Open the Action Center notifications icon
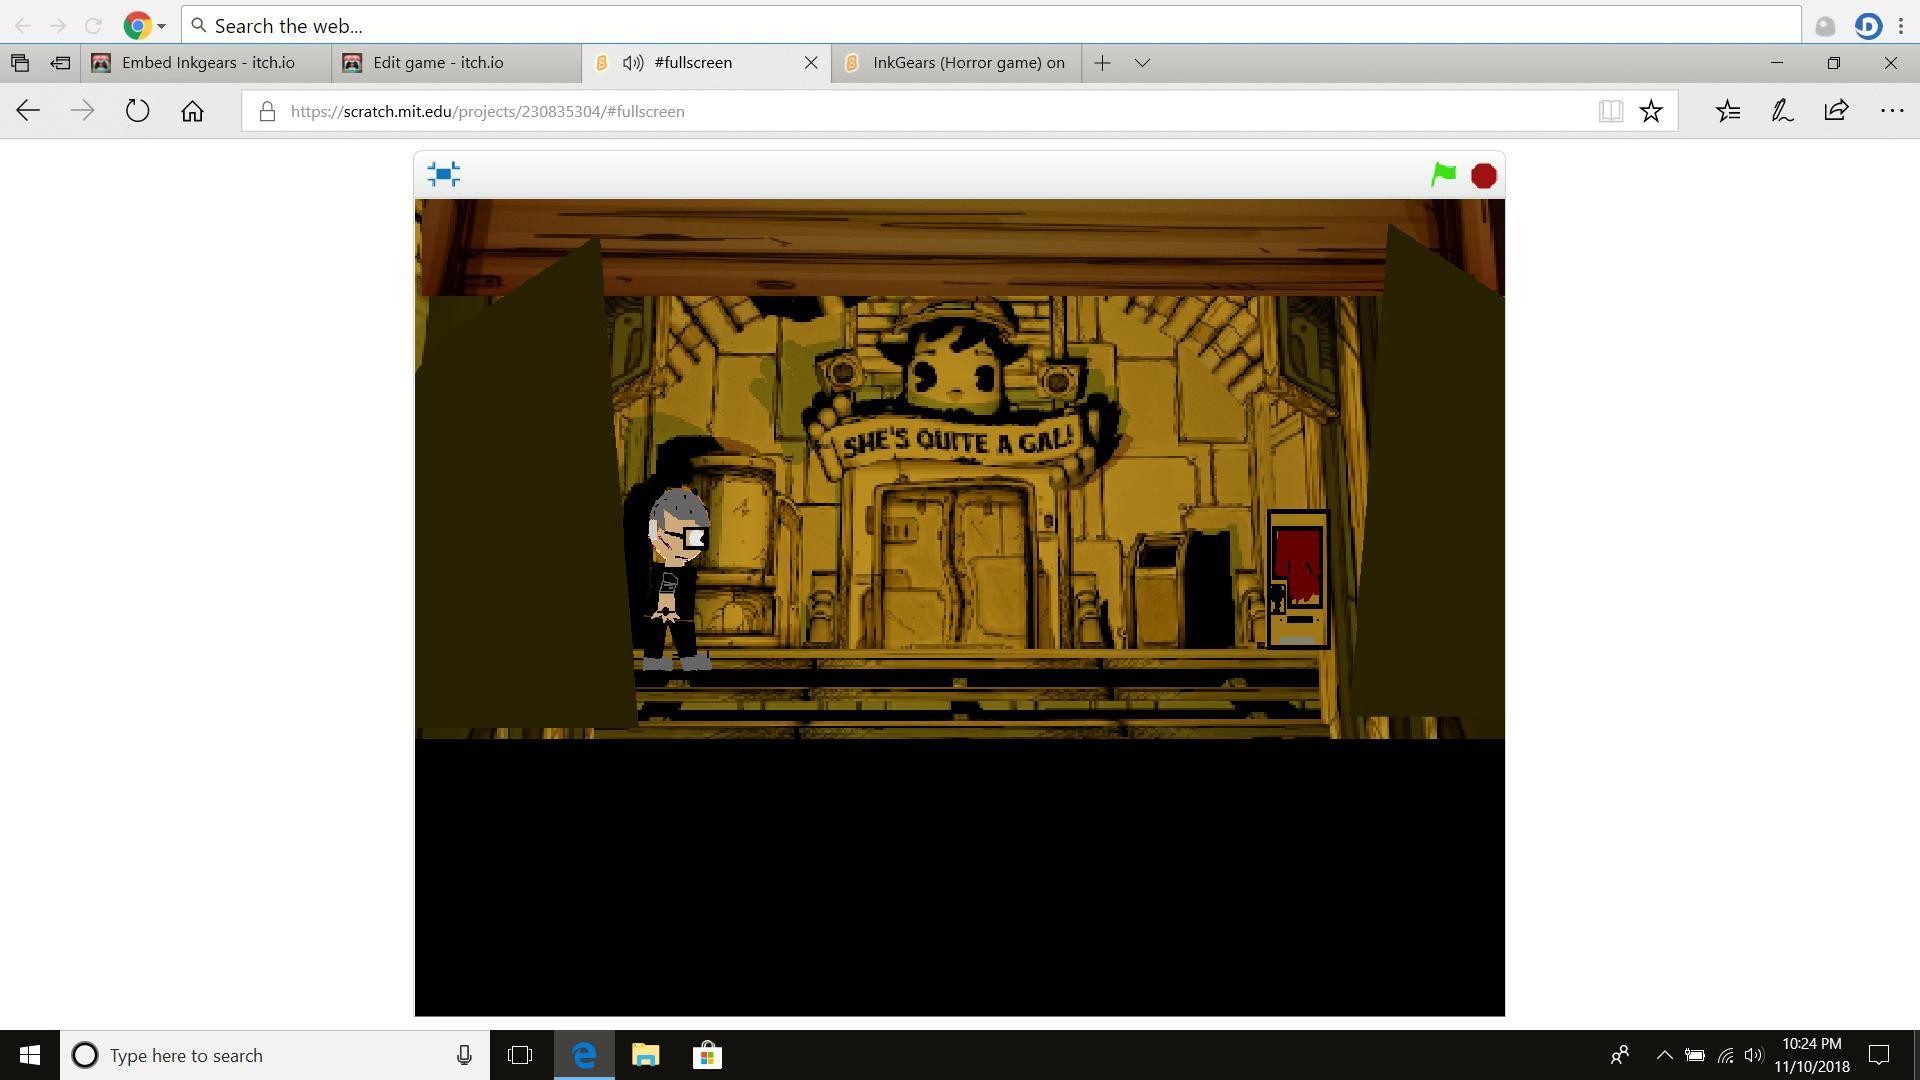The image size is (1920, 1080). (x=1879, y=1055)
